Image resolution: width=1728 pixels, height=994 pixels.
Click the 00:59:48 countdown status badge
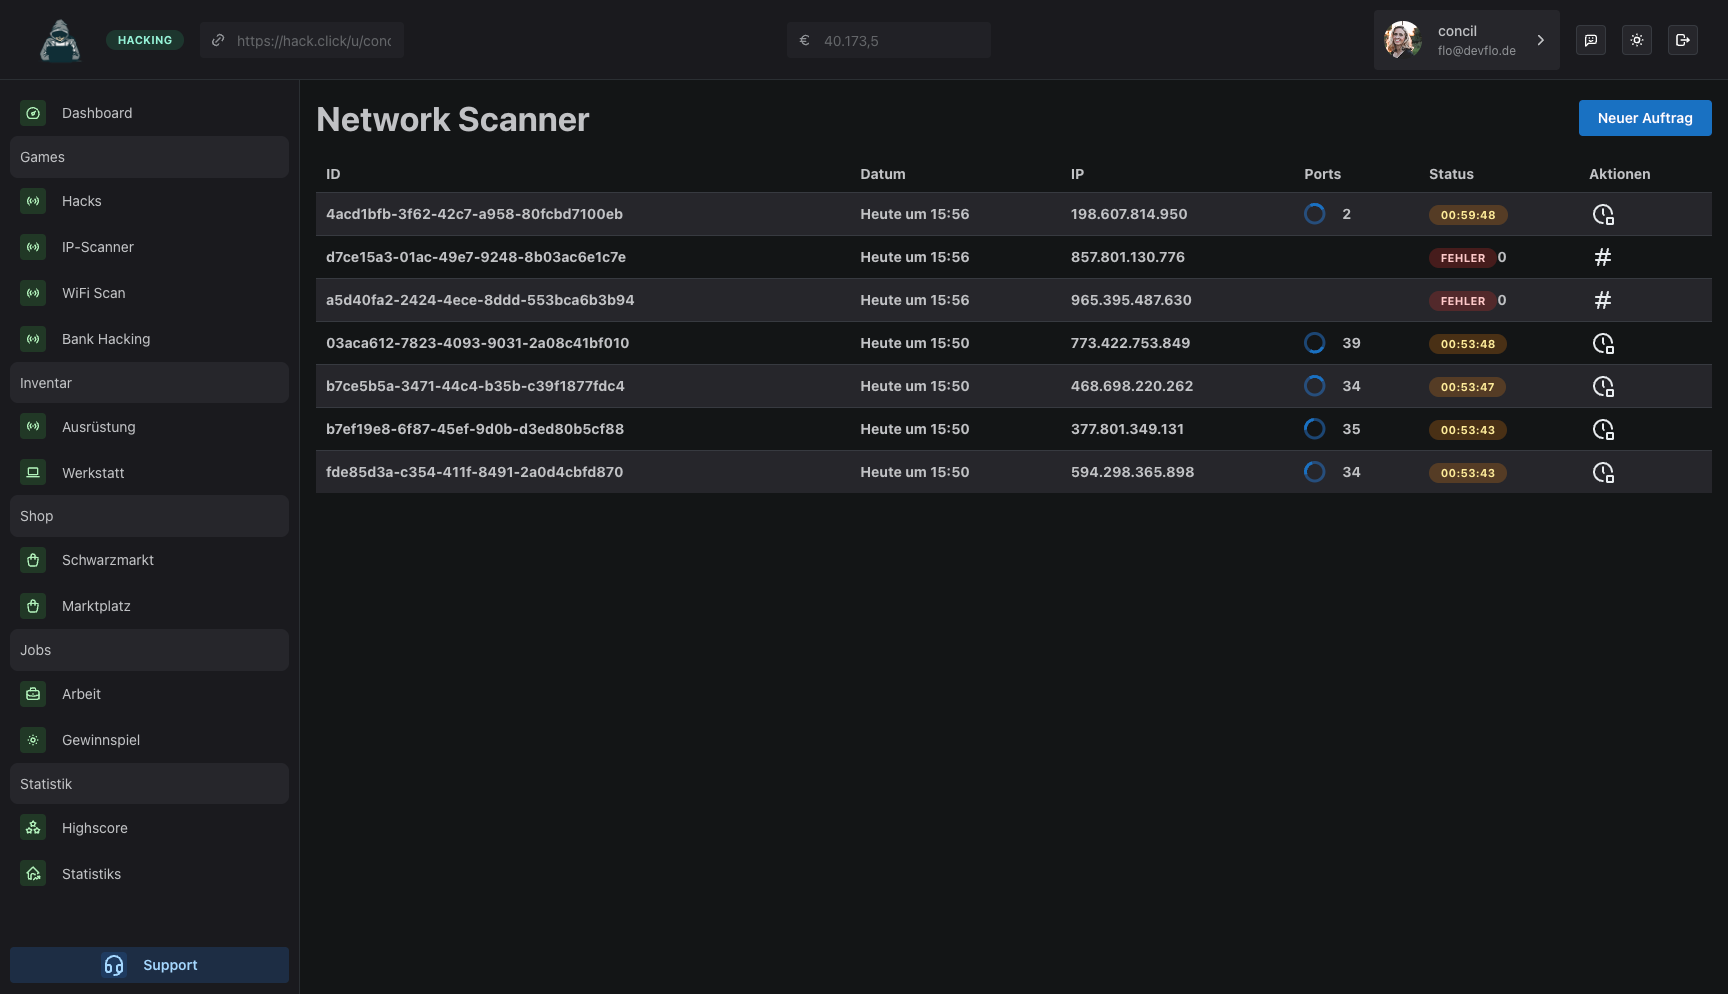pos(1468,215)
